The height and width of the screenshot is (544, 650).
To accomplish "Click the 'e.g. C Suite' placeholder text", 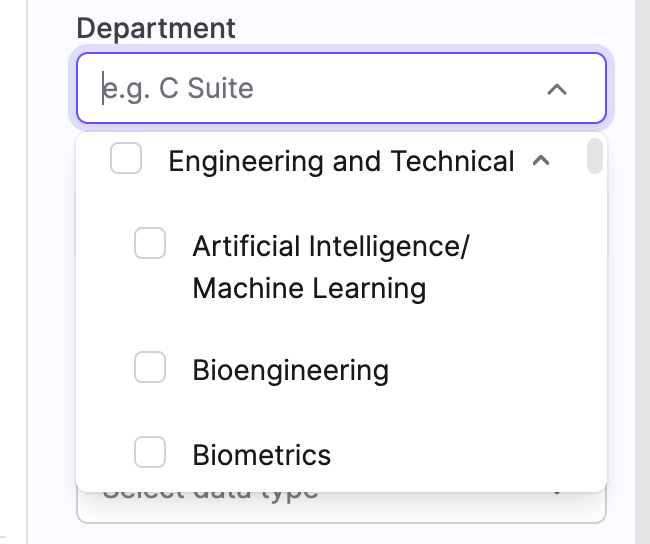I will [180, 89].
